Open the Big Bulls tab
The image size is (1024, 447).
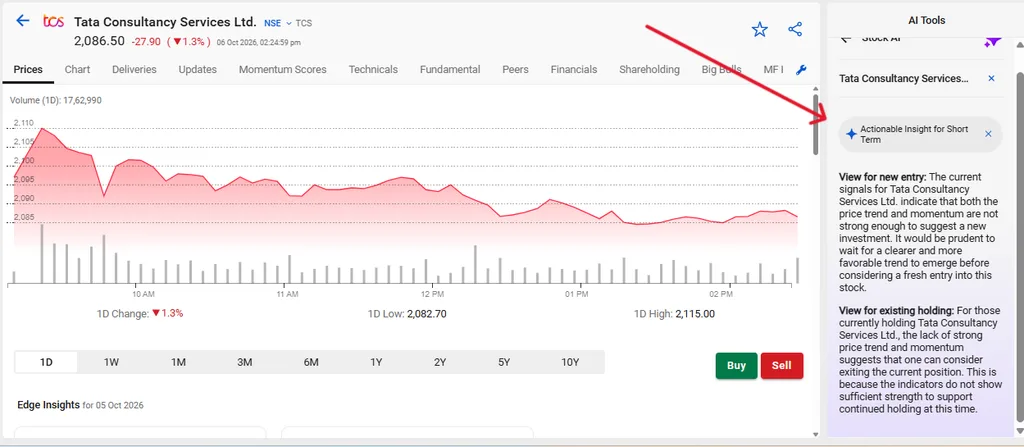(722, 69)
